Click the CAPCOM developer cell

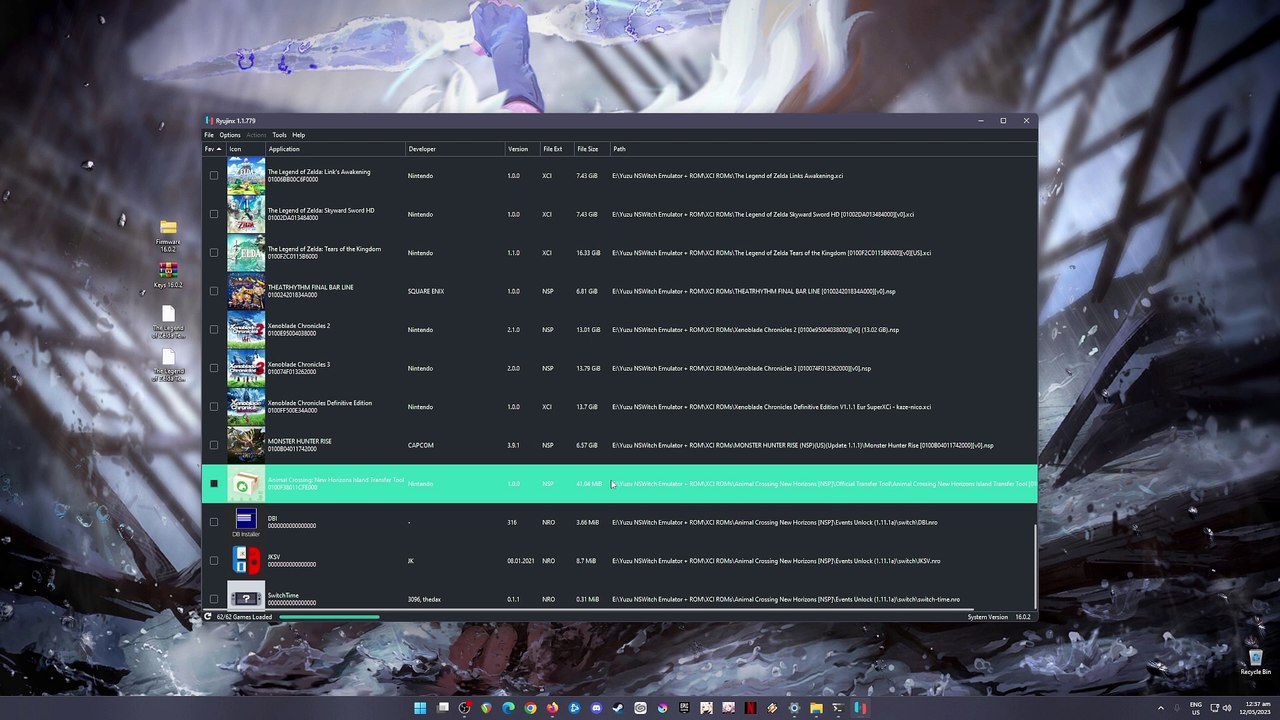pyautogui.click(x=421, y=445)
